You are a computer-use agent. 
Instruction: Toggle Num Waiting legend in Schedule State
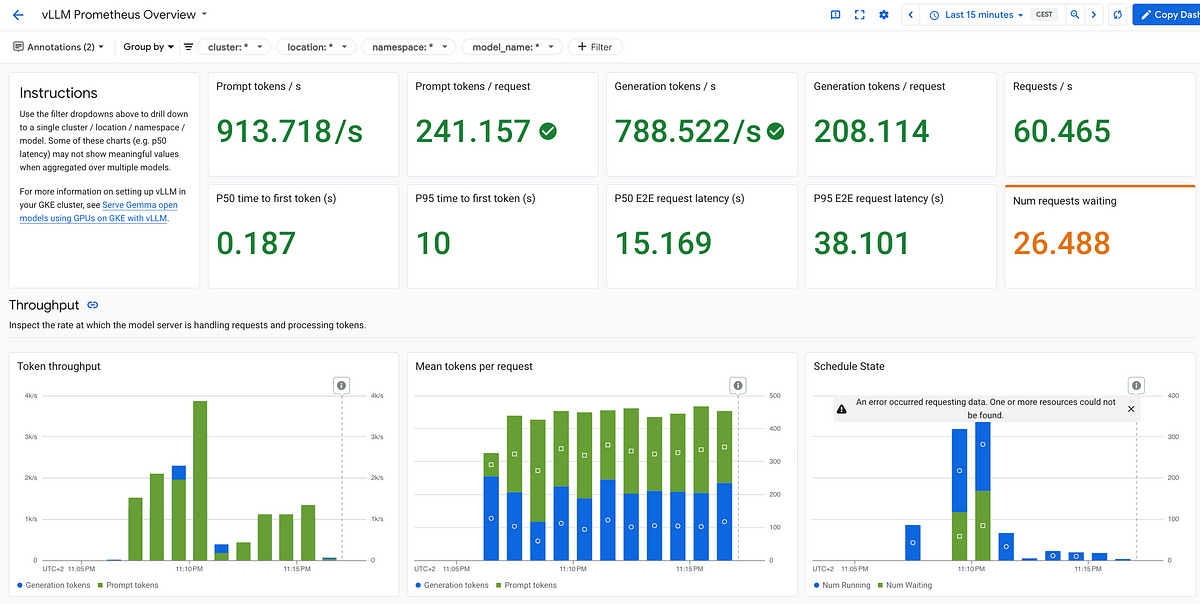pos(908,585)
